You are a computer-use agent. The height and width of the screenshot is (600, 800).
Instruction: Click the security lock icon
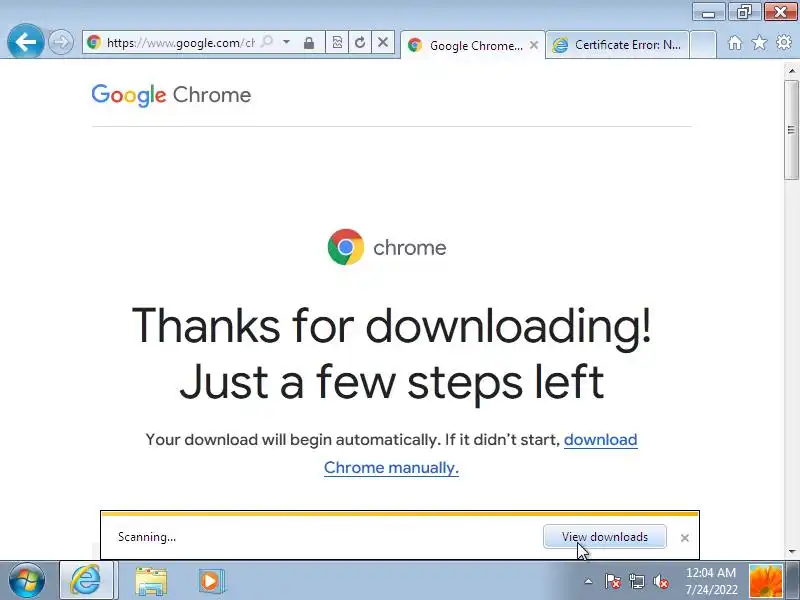309,43
